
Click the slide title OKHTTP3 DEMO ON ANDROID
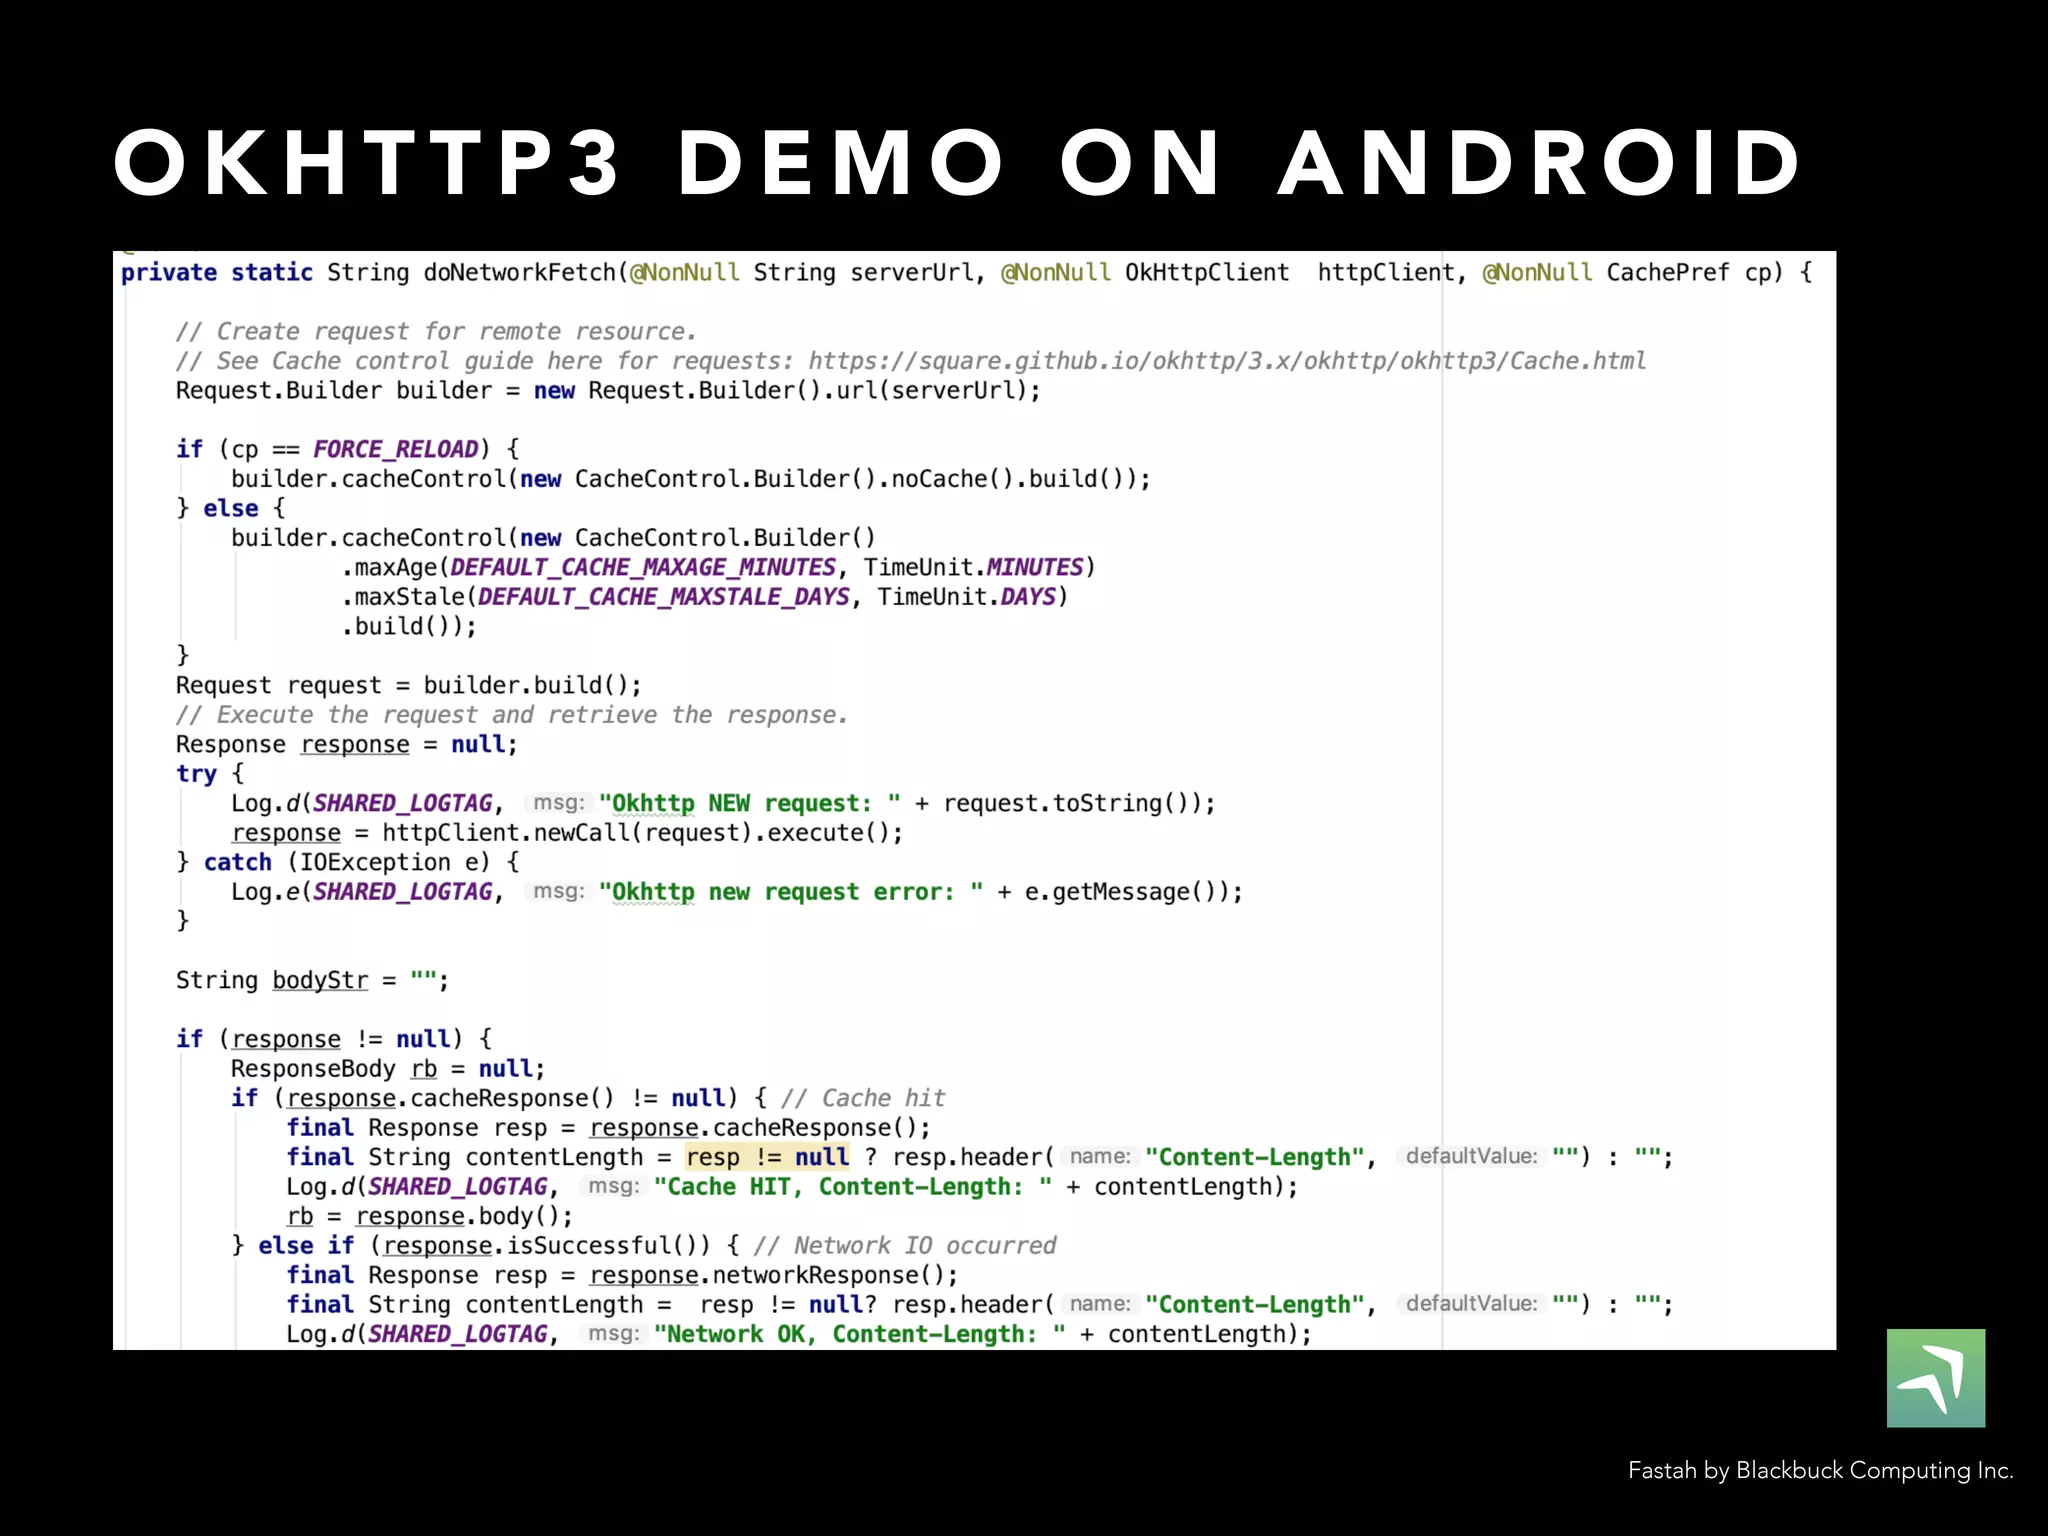click(x=958, y=163)
